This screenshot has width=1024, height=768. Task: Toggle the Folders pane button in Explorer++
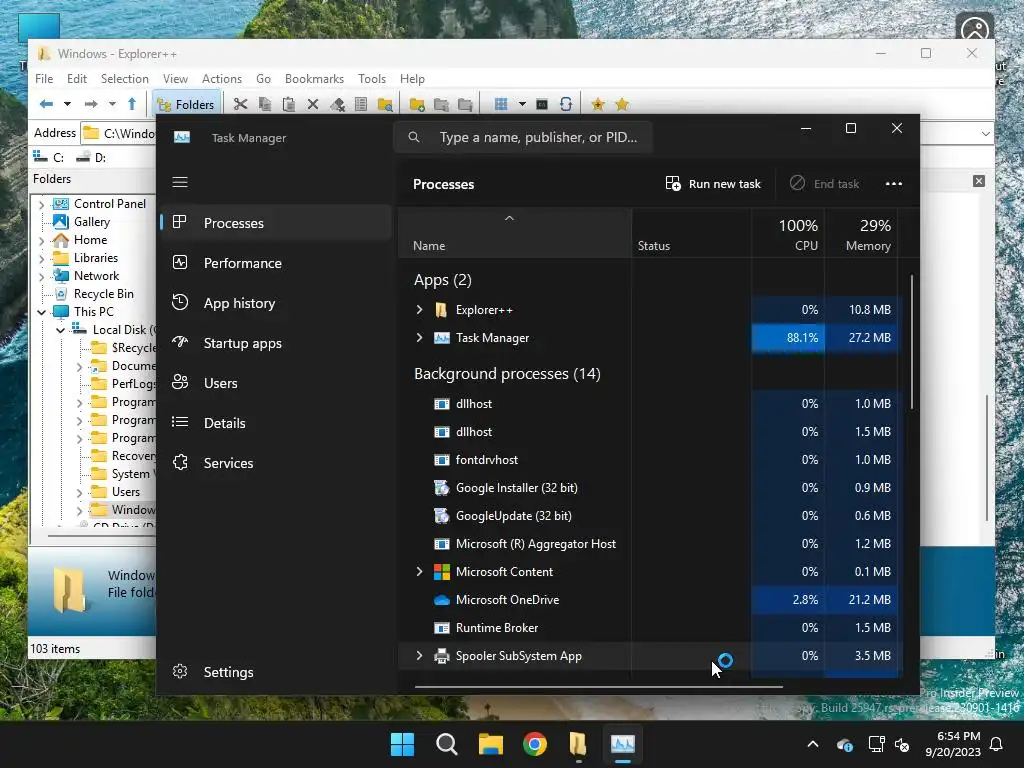pos(186,104)
